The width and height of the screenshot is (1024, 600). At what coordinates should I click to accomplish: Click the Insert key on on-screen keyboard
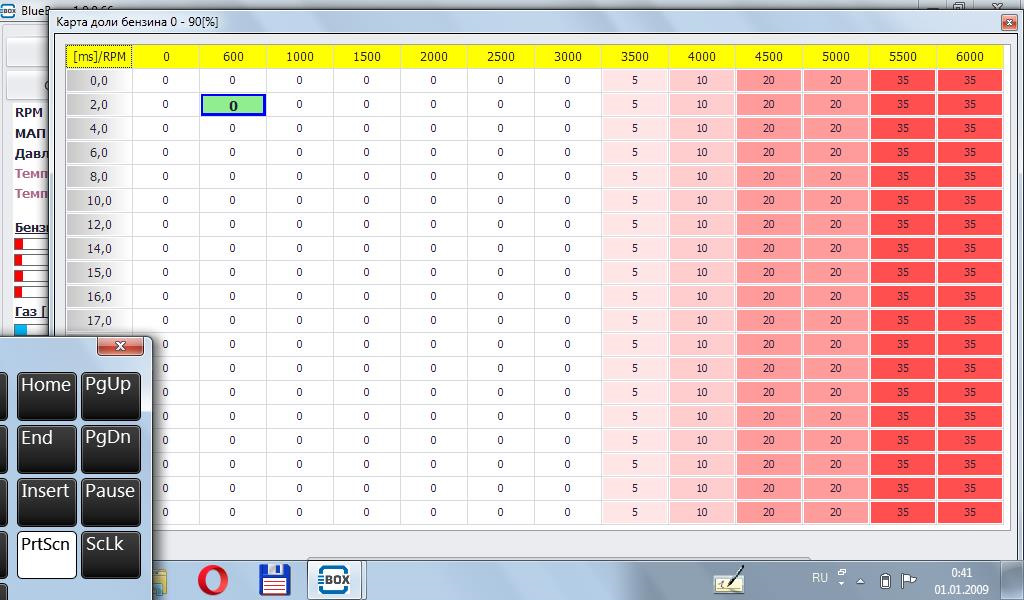tap(46, 502)
